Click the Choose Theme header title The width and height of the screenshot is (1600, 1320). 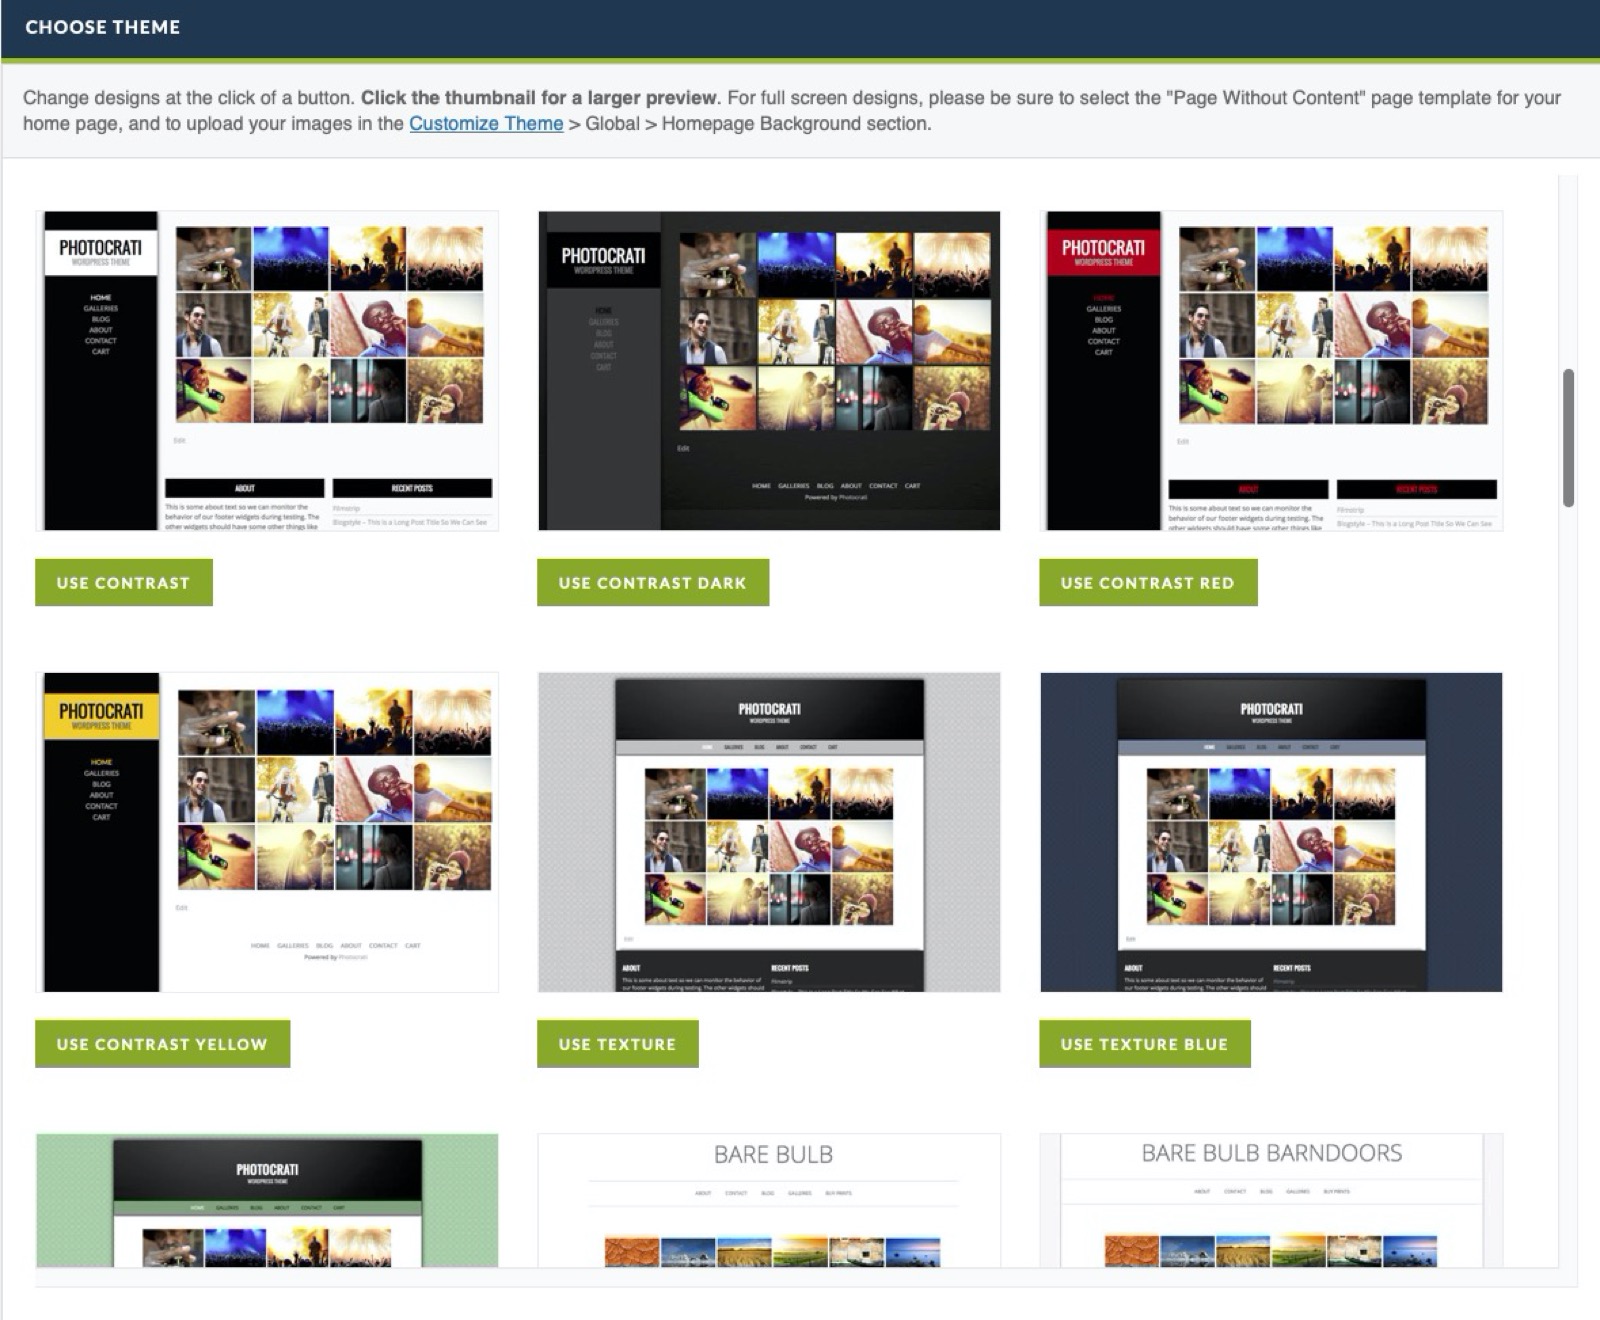coord(103,27)
